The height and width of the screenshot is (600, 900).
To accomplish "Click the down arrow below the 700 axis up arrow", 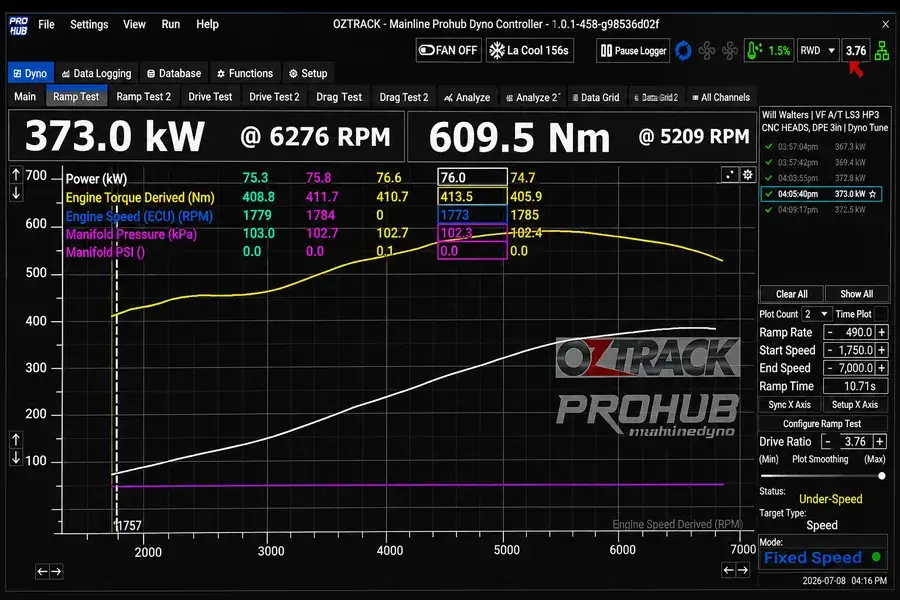I will pyautogui.click(x=16, y=193).
